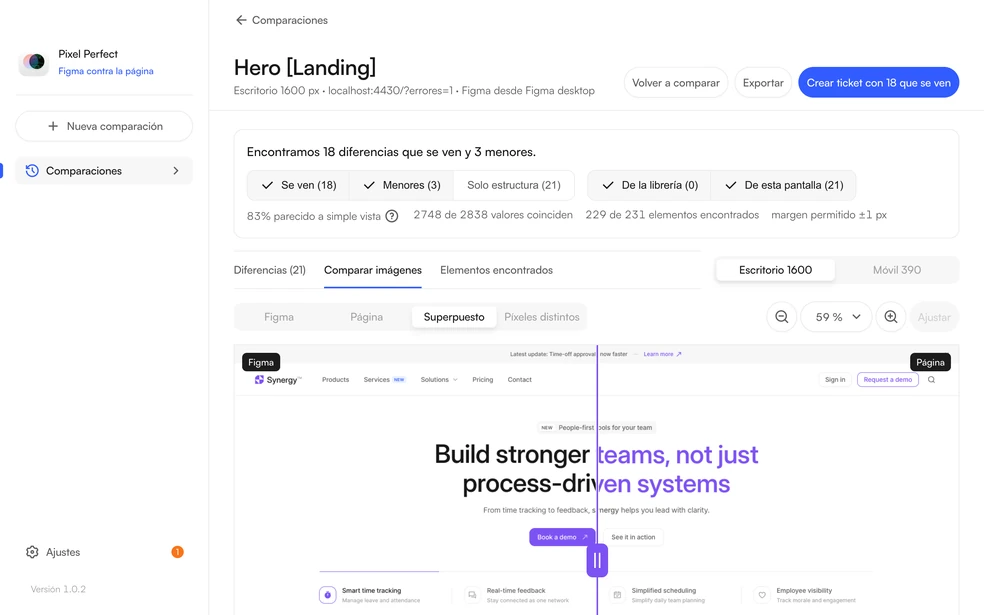Toggle the Menores (3) filter

402,185
